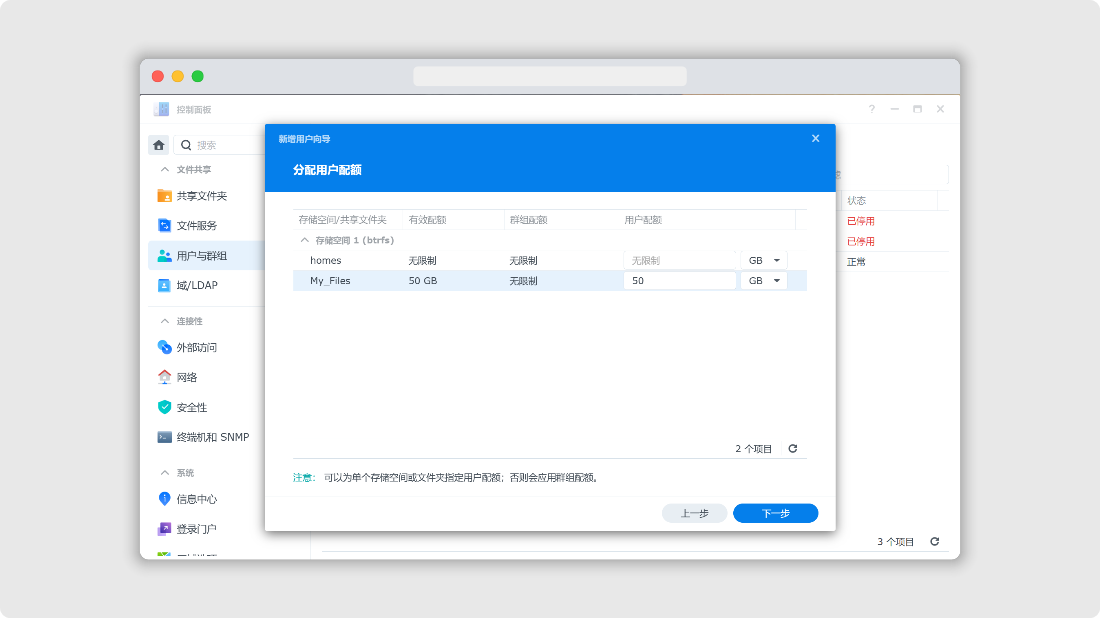The image size is (1100, 618).
Task: Open 共享文件夹 shared folder icon
Action: click(165, 196)
